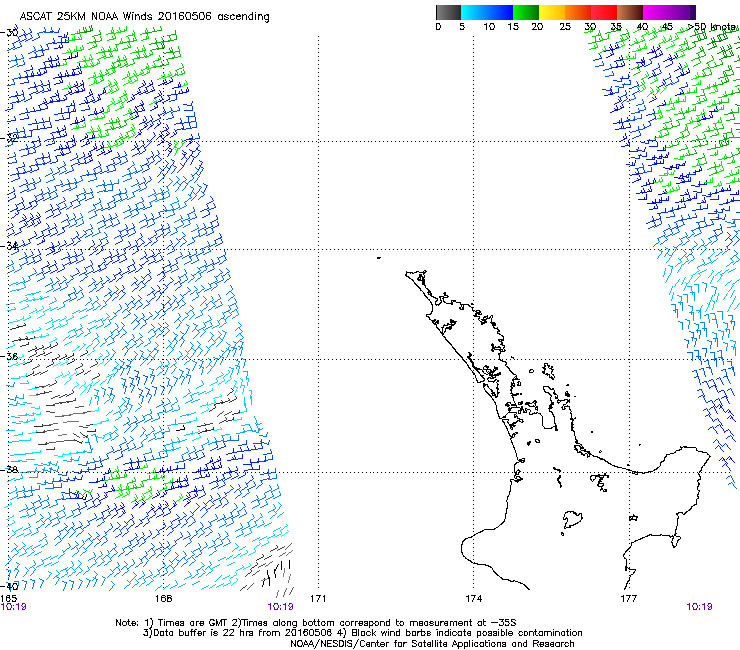Viewport: 740px width, 650px height.
Task: Click the legend label '5'
Action: coord(462,27)
